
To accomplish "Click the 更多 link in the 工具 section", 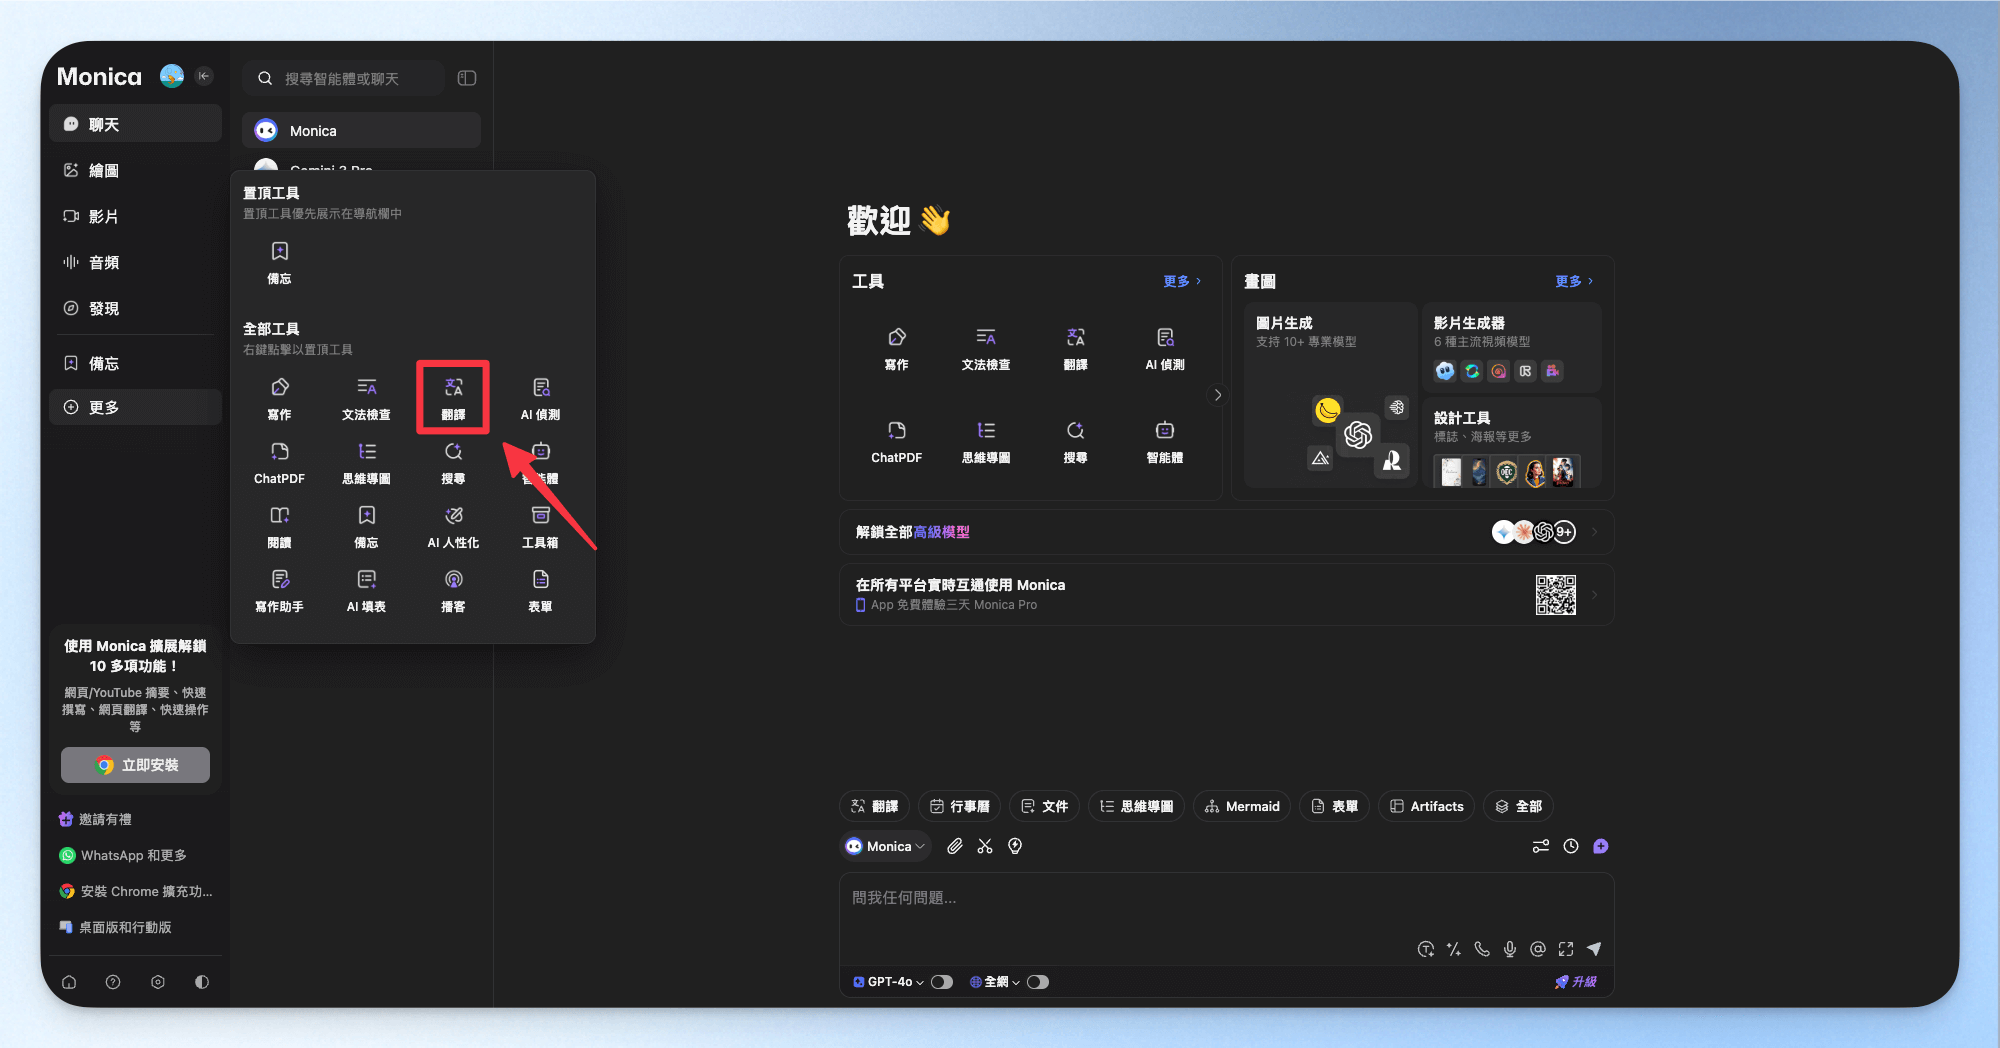I will click(1181, 282).
